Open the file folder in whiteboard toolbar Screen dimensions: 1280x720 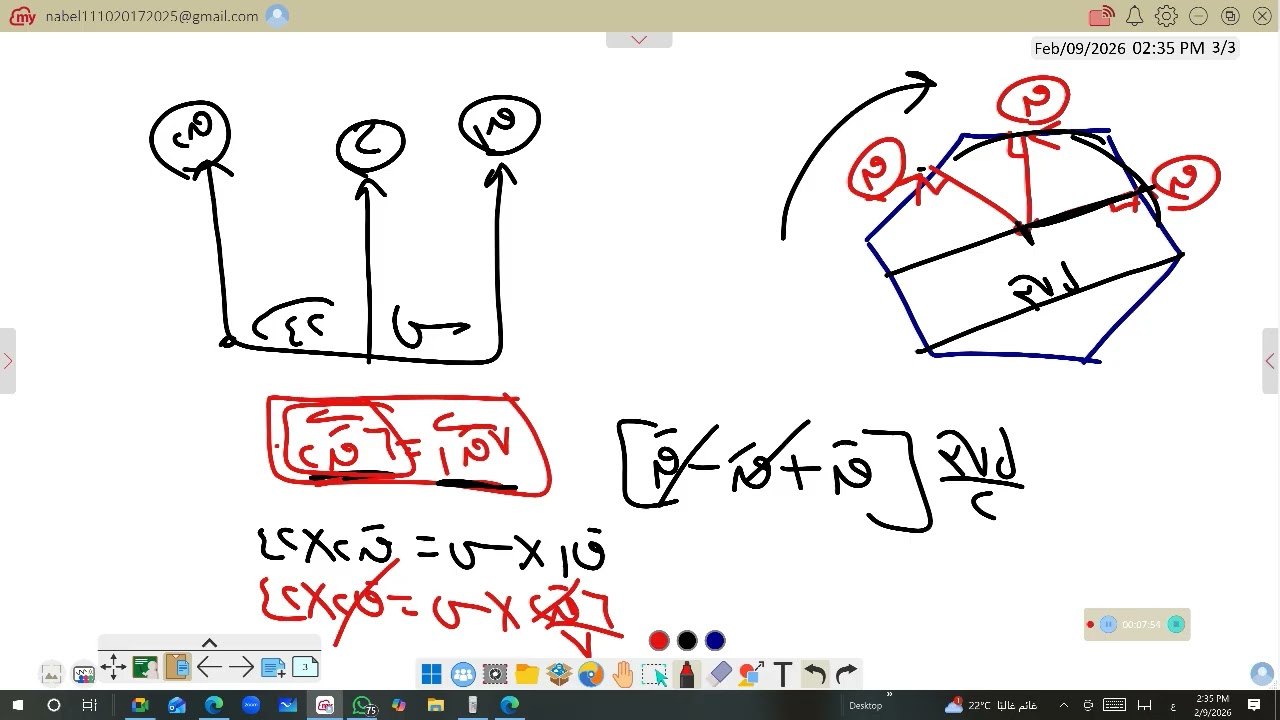(527, 674)
